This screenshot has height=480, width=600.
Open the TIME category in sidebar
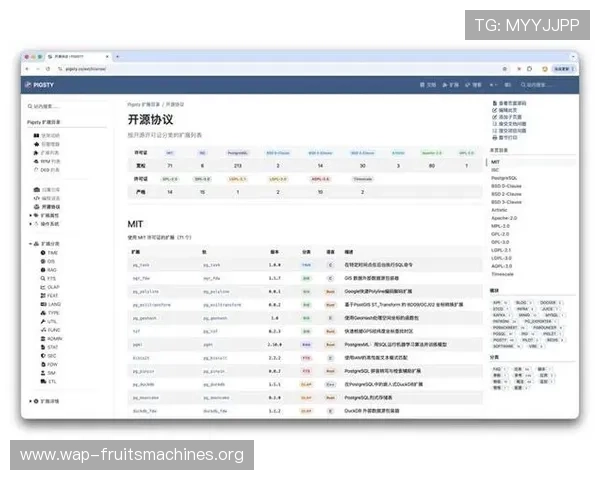point(49,253)
